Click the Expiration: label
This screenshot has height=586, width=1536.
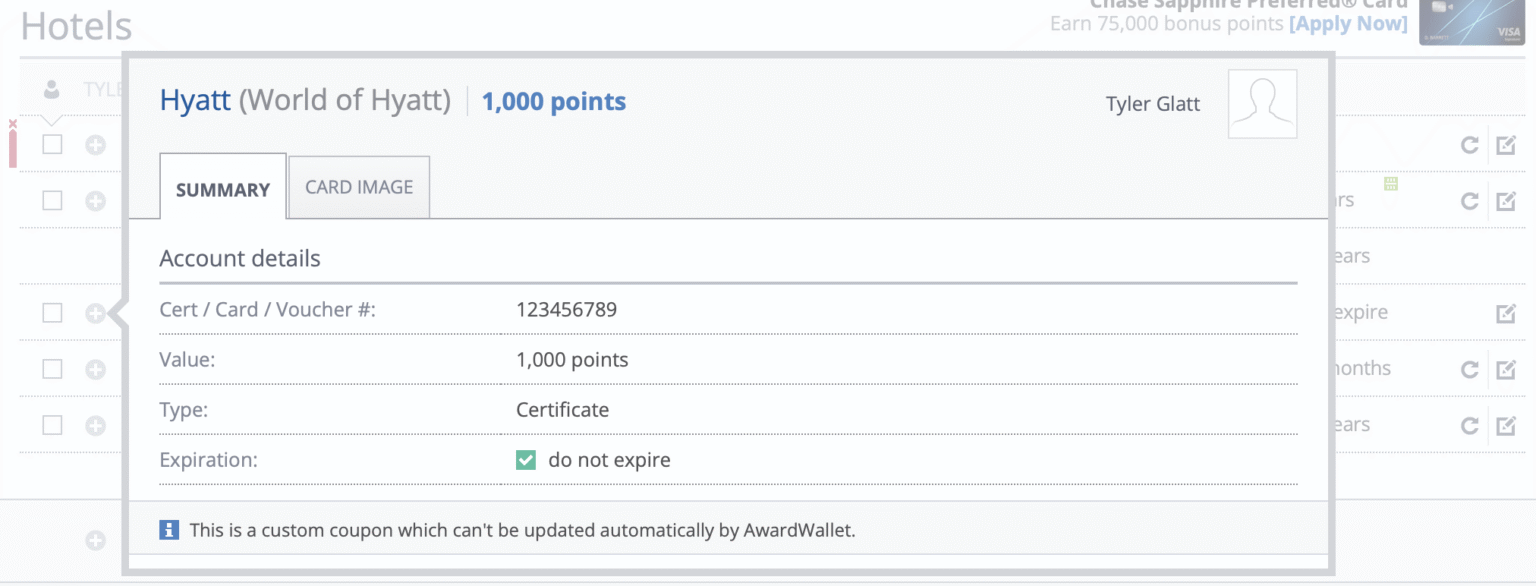pyautogui.click(x=208, y=460)
